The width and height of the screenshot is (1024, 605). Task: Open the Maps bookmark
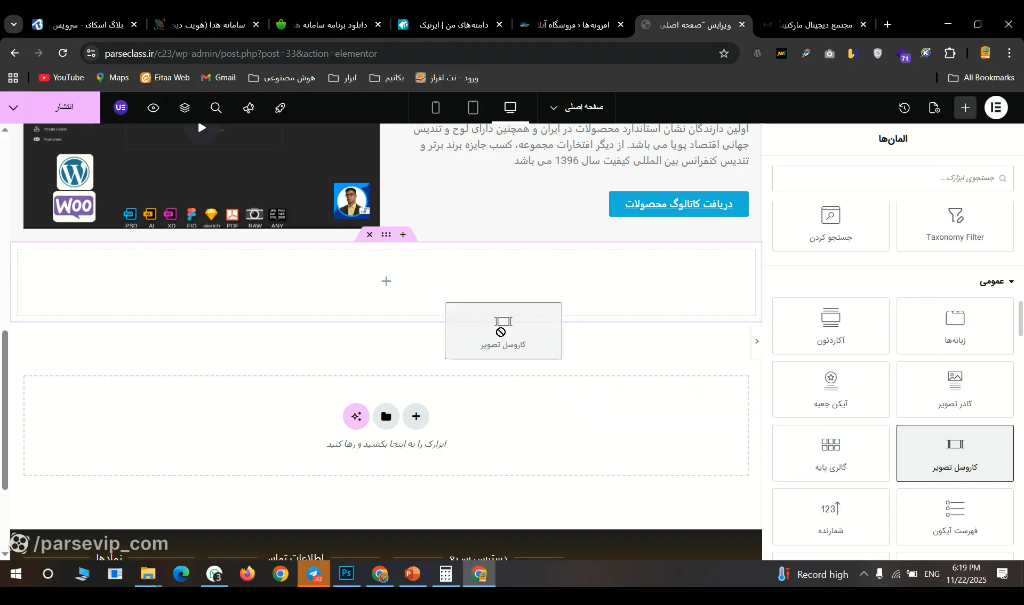112,78
